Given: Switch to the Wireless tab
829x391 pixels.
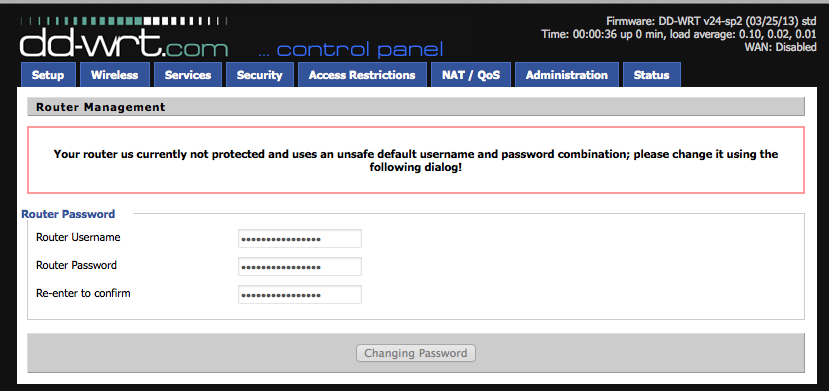Looking at the screenshot, I should [x=114, y=75].
